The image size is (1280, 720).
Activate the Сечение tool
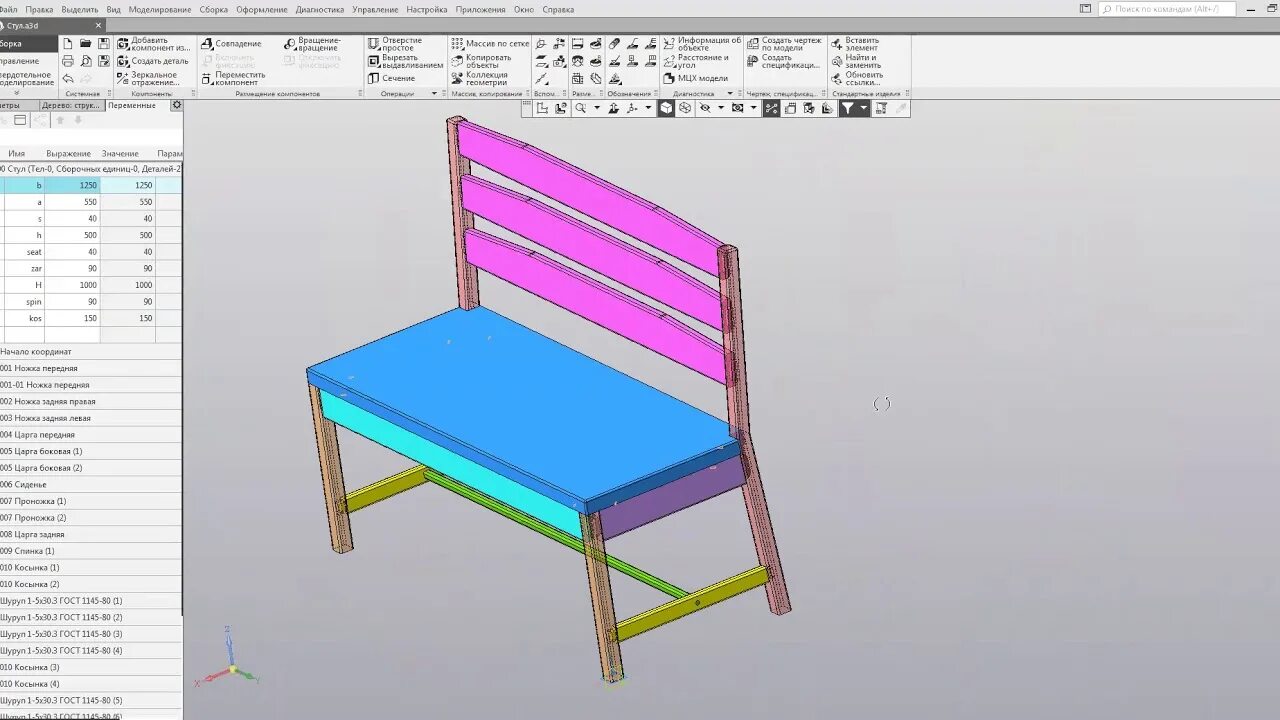[x=391, y=78]
